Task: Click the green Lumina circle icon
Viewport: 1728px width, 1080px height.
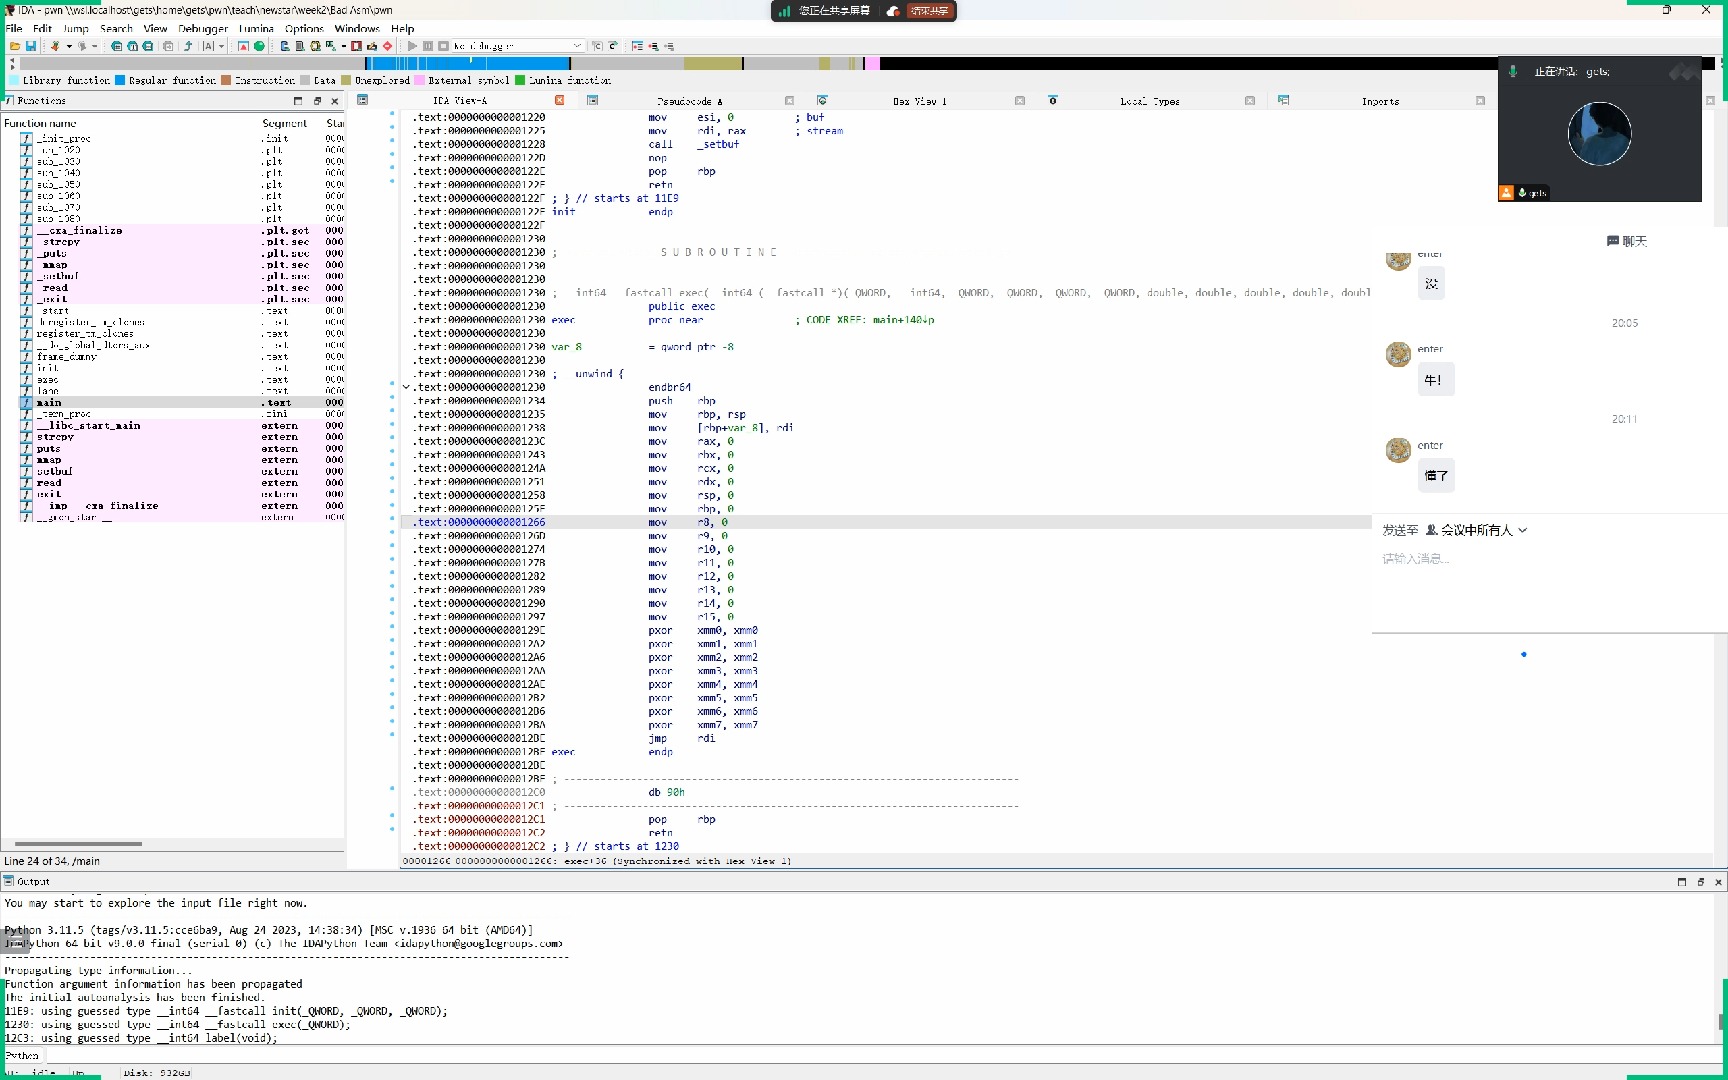Action: coord(259,46)
